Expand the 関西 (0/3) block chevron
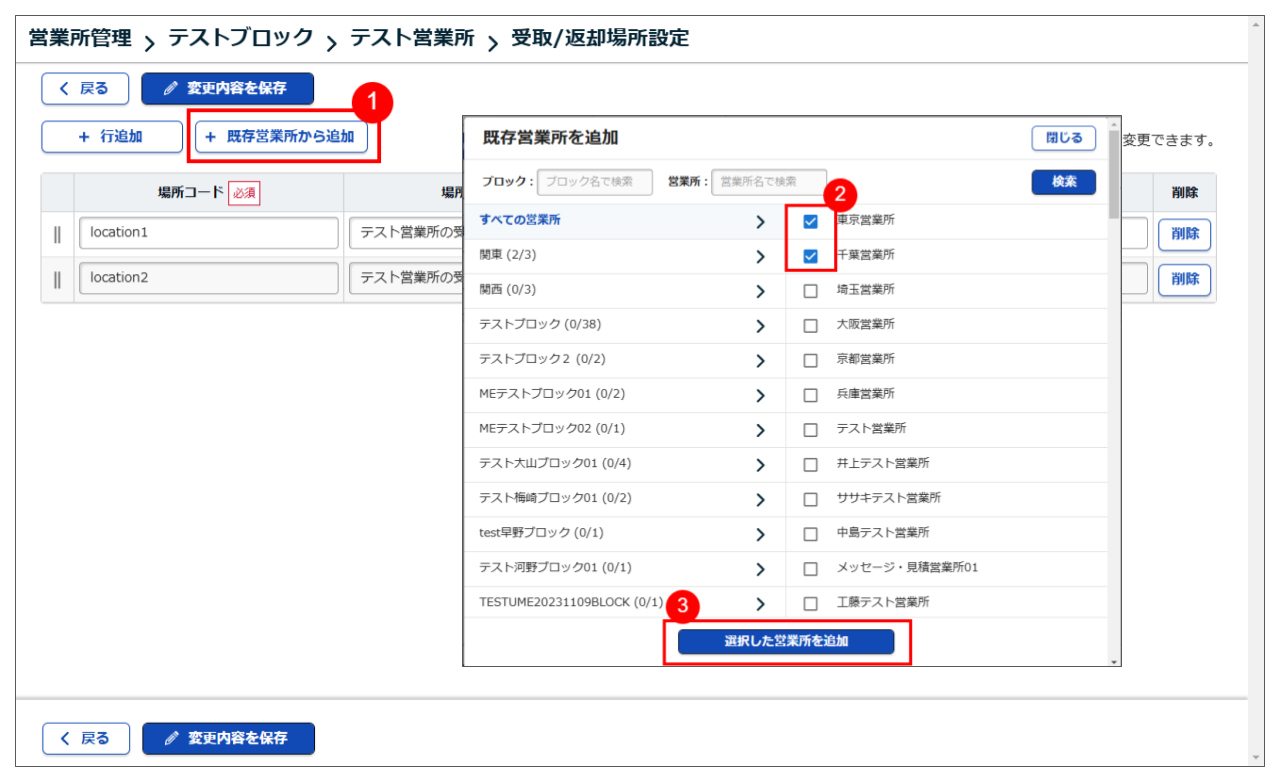The width and height of the screenshot is (1280, 781). pyautogui.click(x=760, y=292)
